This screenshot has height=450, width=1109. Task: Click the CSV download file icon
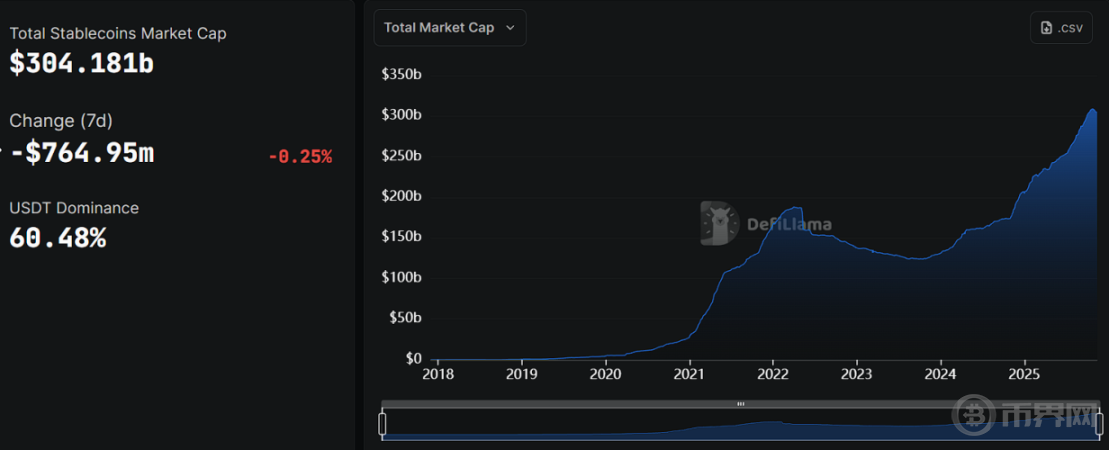click(x=1046, y=28)
